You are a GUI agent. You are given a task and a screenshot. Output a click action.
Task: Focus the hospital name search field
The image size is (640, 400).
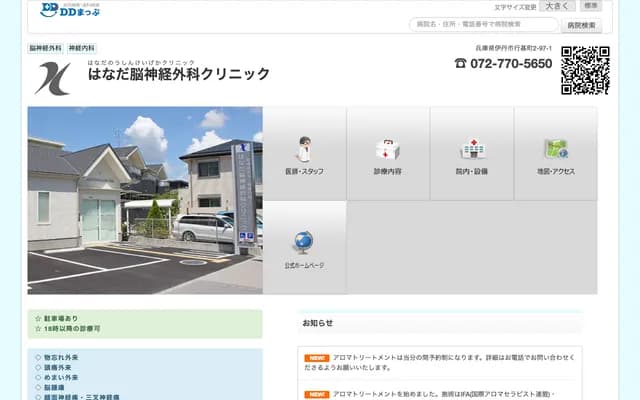click(484, 24)
